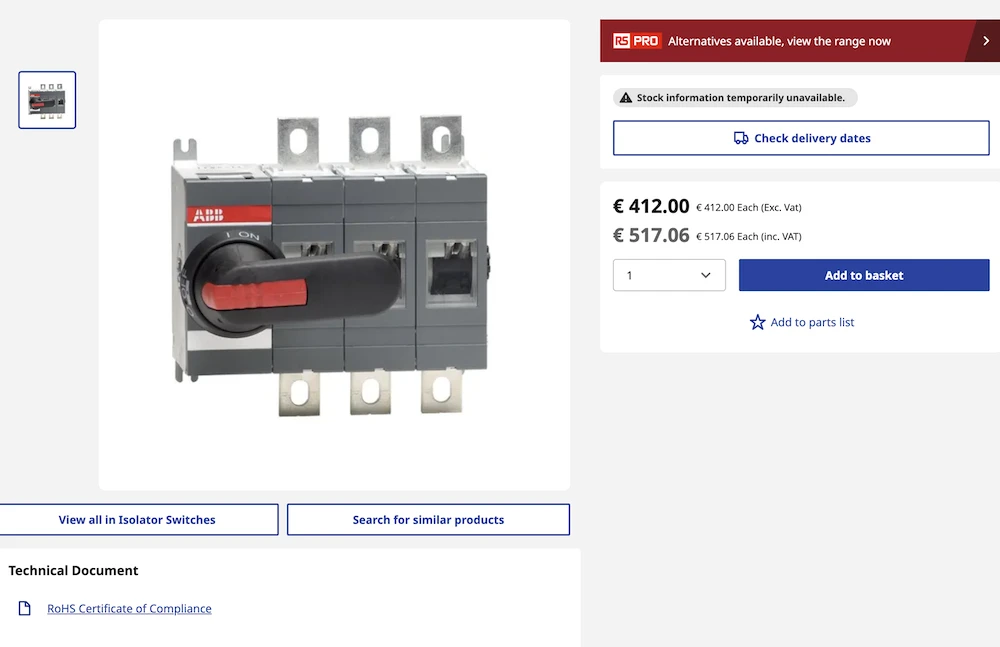This screenshot has height=647, width=1000.
Task: Click Check delivery dates button
Action: click(801, 138)
